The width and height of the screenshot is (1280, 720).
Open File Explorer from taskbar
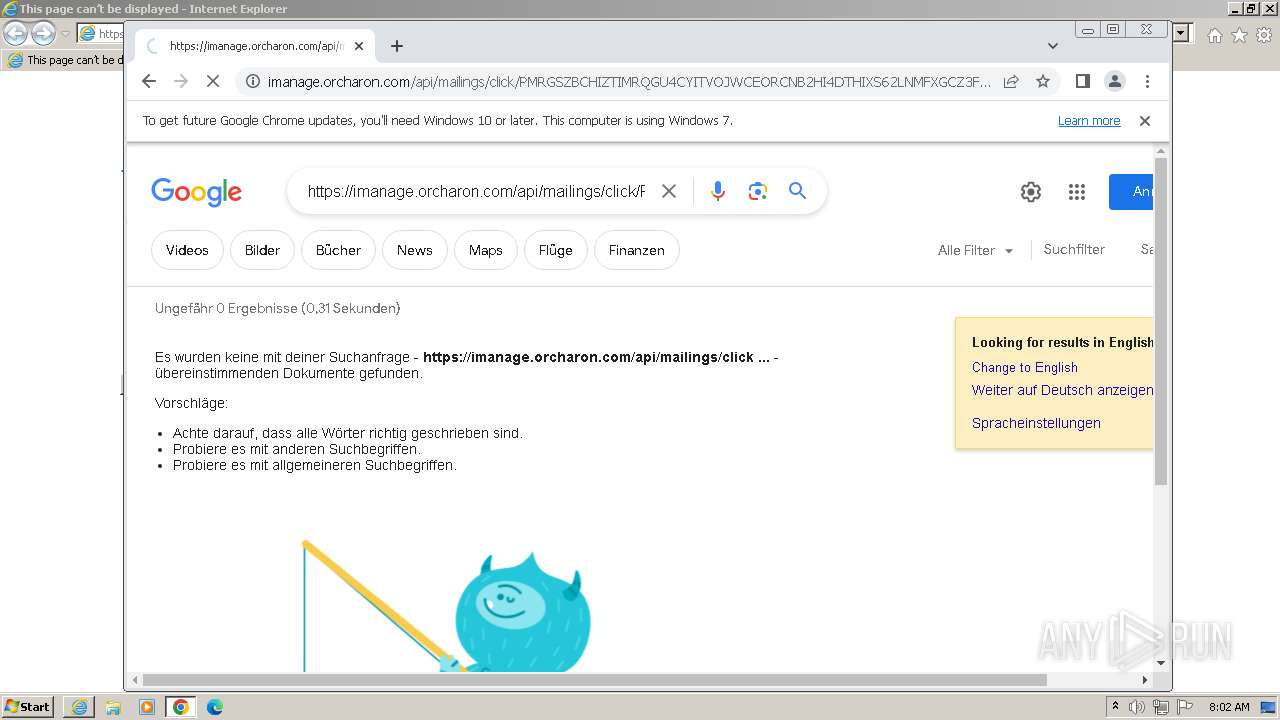point(113,707)
